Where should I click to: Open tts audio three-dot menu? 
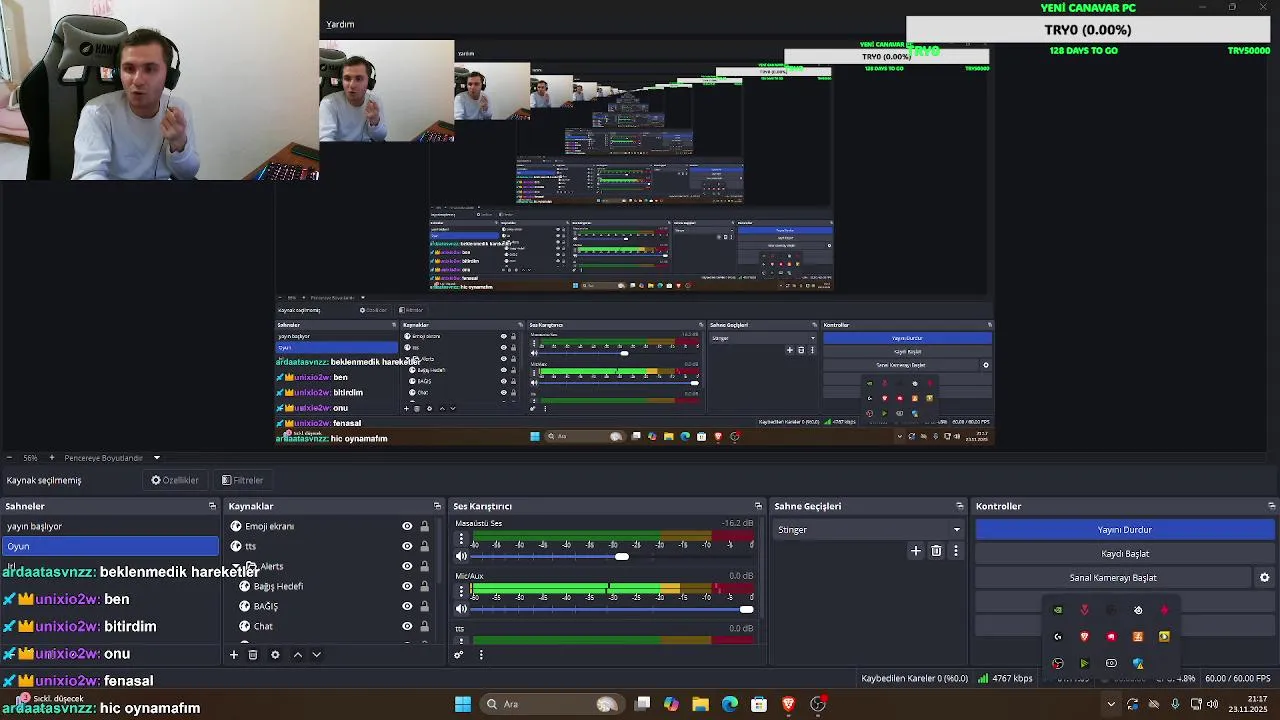tap(461, 641)
